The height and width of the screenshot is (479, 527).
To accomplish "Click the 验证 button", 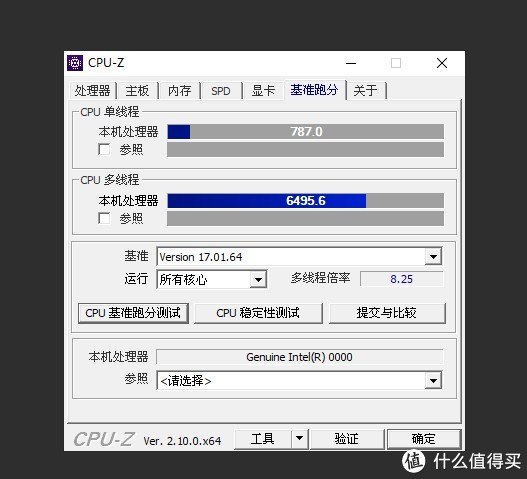I will (347, 439).
